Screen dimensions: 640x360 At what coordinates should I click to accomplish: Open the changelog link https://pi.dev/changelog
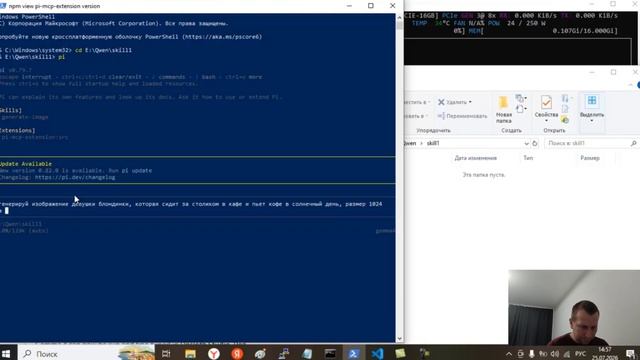(x=75, y=177)
